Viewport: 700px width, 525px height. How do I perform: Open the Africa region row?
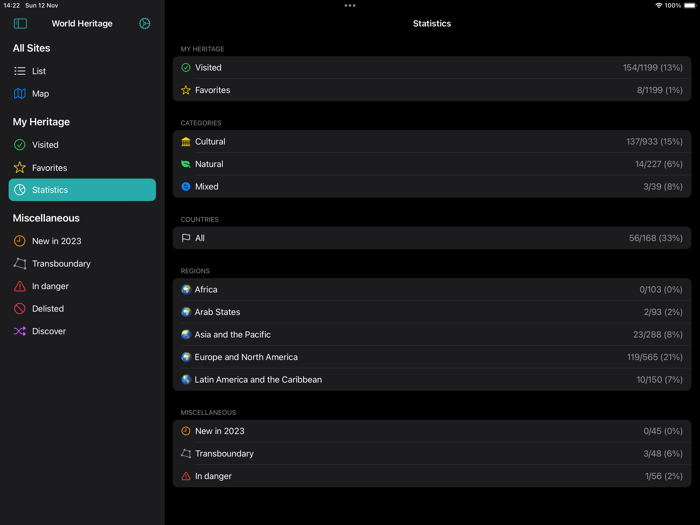[432, 289]
